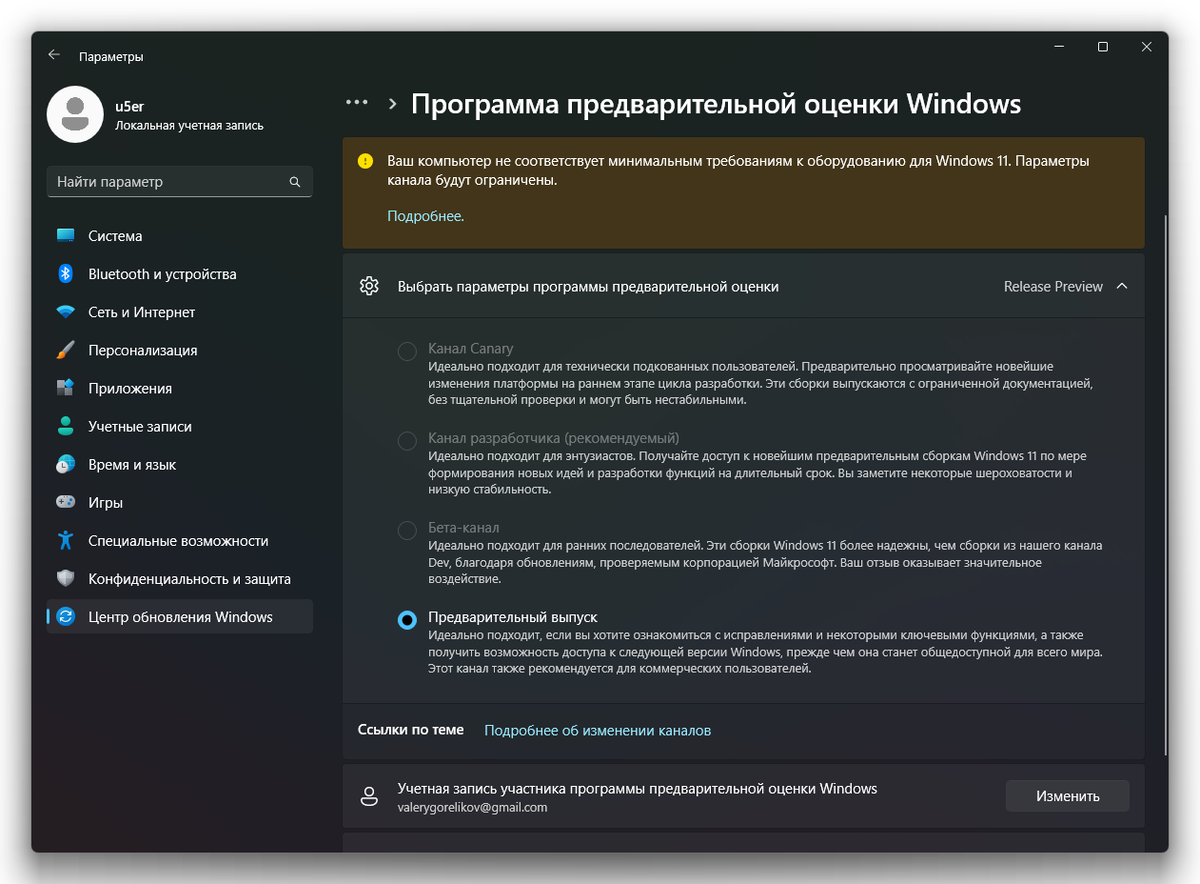Click the Параметры window title
1200x884 pixels.
[x=111, y=56]
